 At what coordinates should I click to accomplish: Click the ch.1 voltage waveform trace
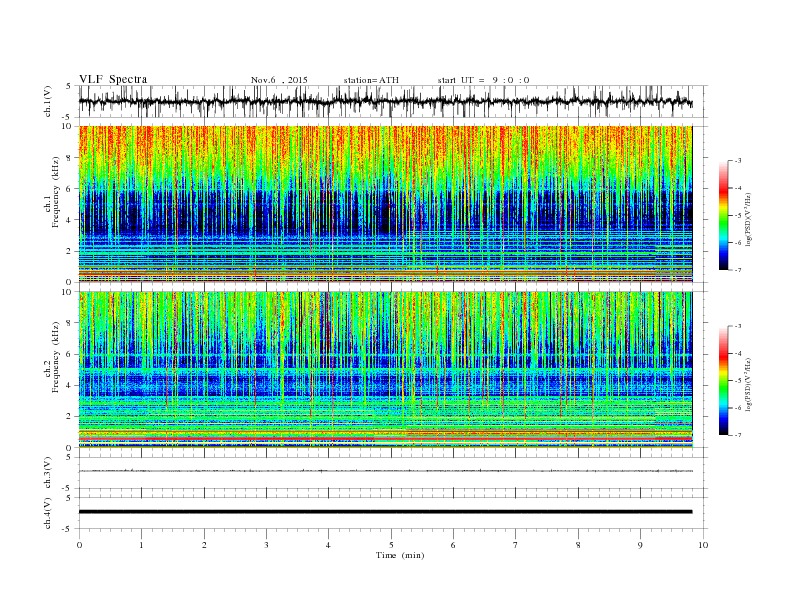pos(385,102)
